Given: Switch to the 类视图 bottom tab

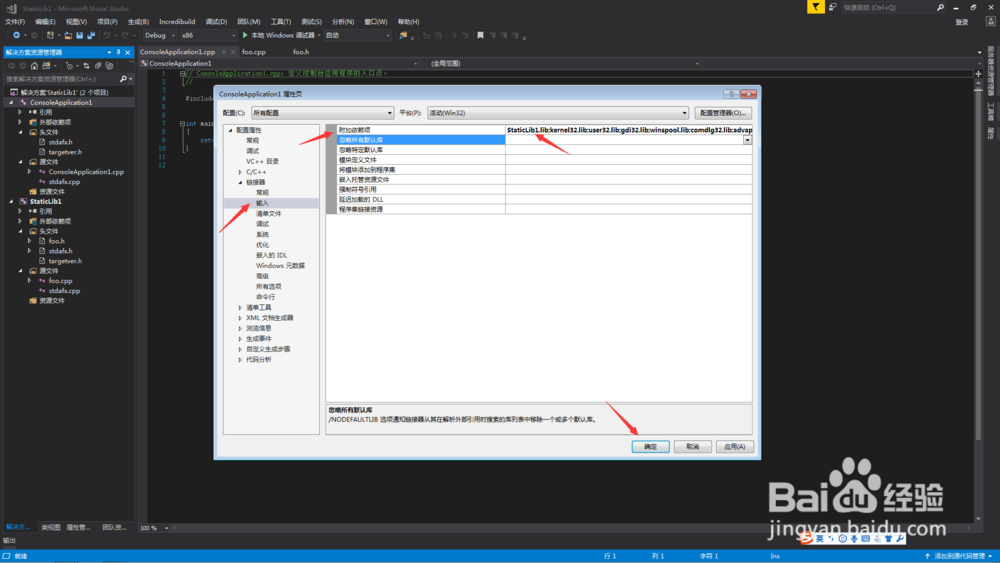Looking at the screenshot, I should click(x=50, y=527).
